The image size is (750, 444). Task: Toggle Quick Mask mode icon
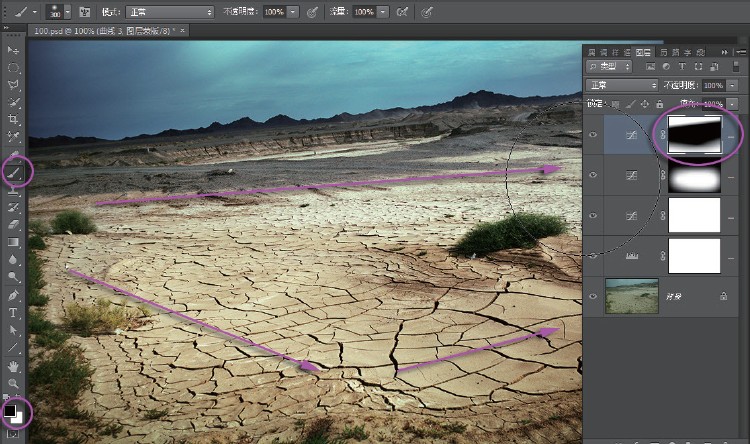coord(12,434)
